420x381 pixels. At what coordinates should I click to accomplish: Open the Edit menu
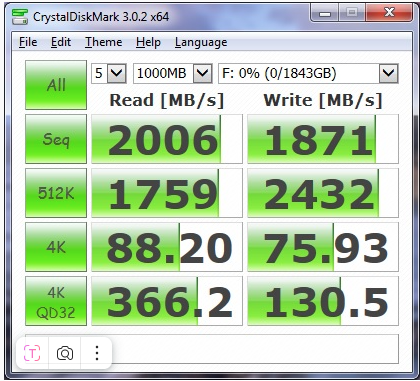[x=61, y=42]
